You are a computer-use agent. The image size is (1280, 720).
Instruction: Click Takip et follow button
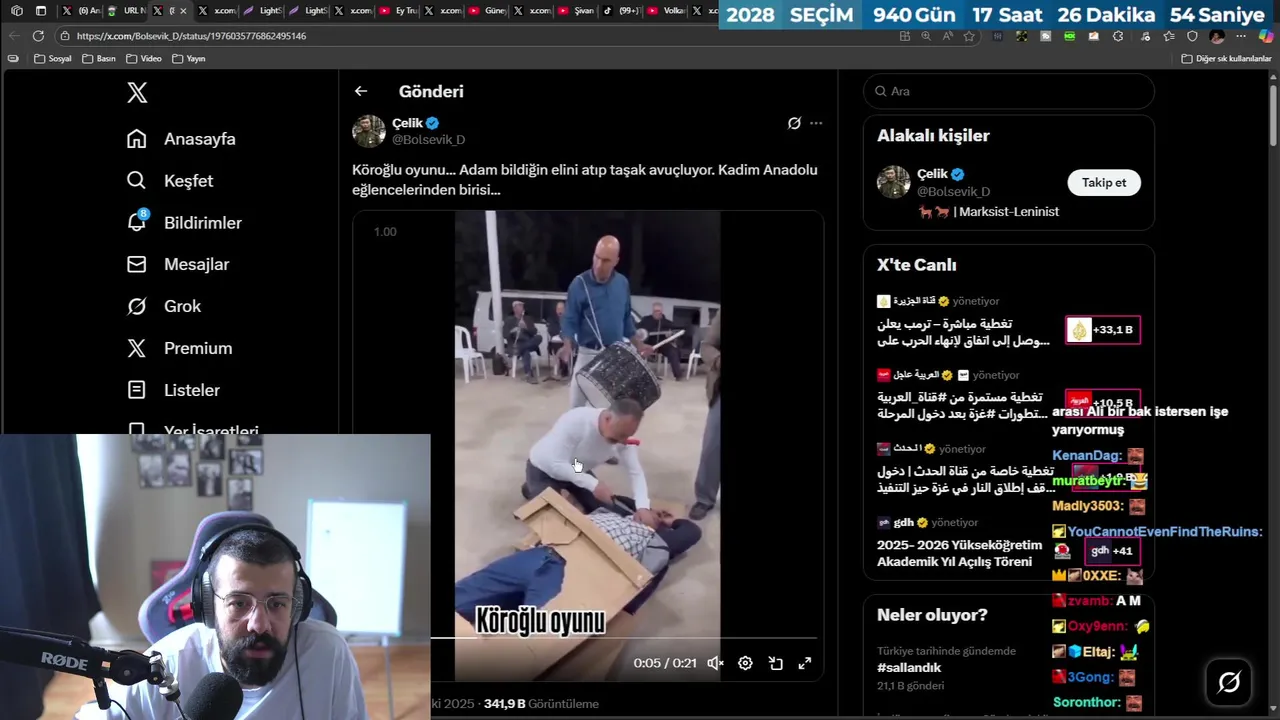1104,182
